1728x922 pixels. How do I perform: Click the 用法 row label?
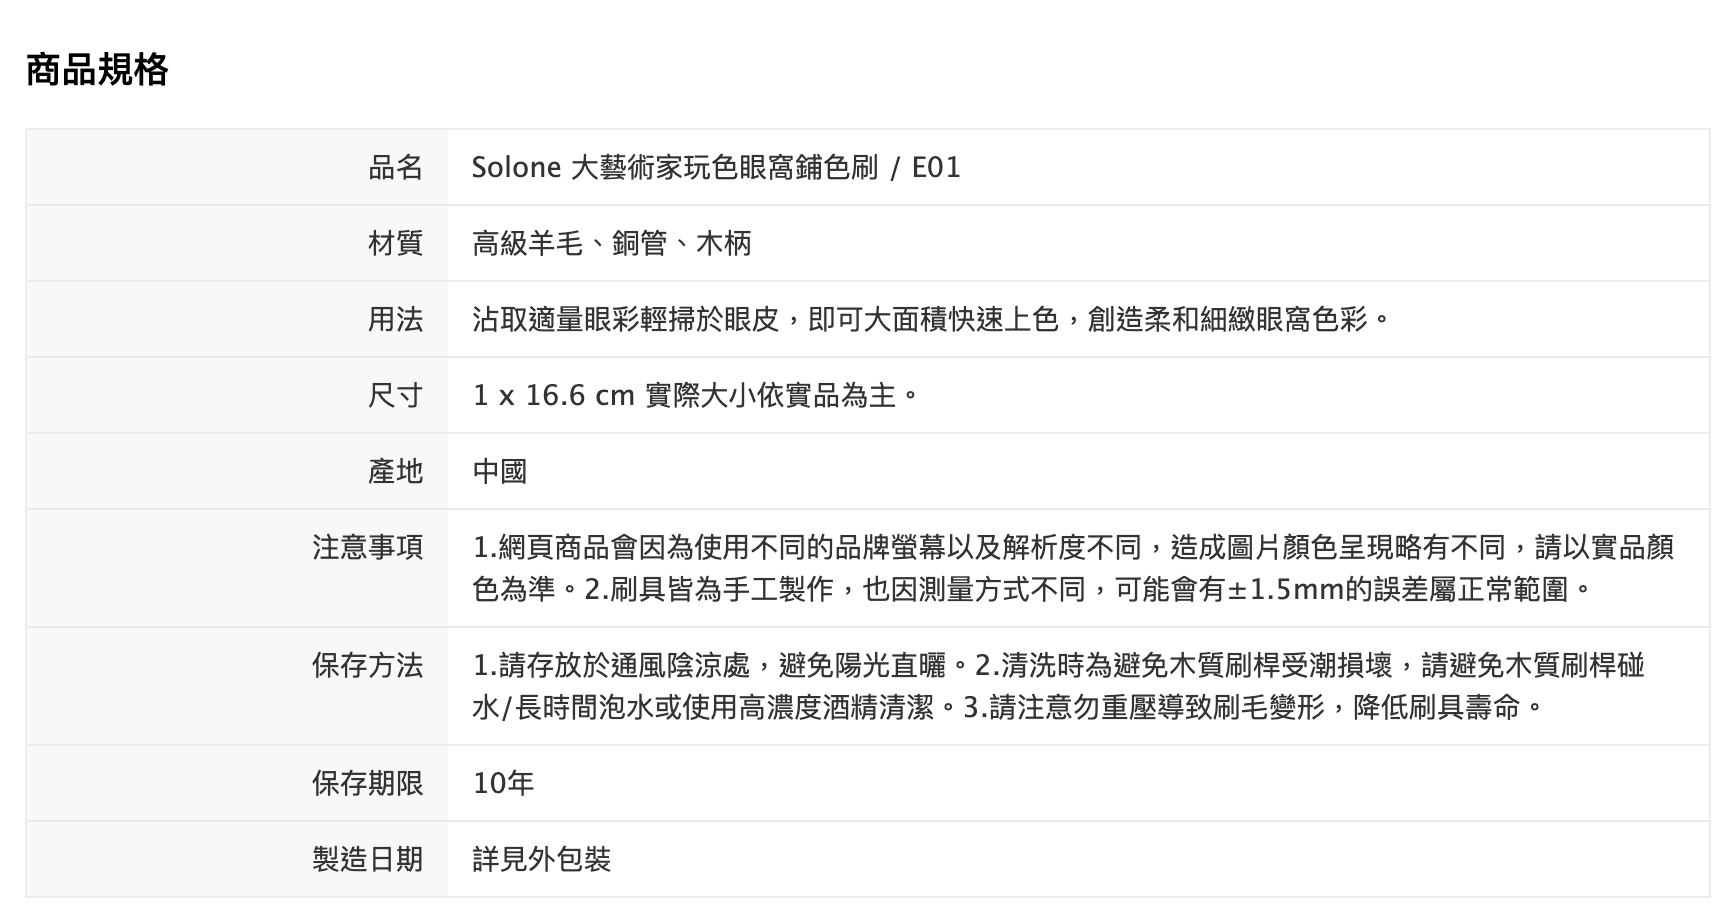point(395,319)
